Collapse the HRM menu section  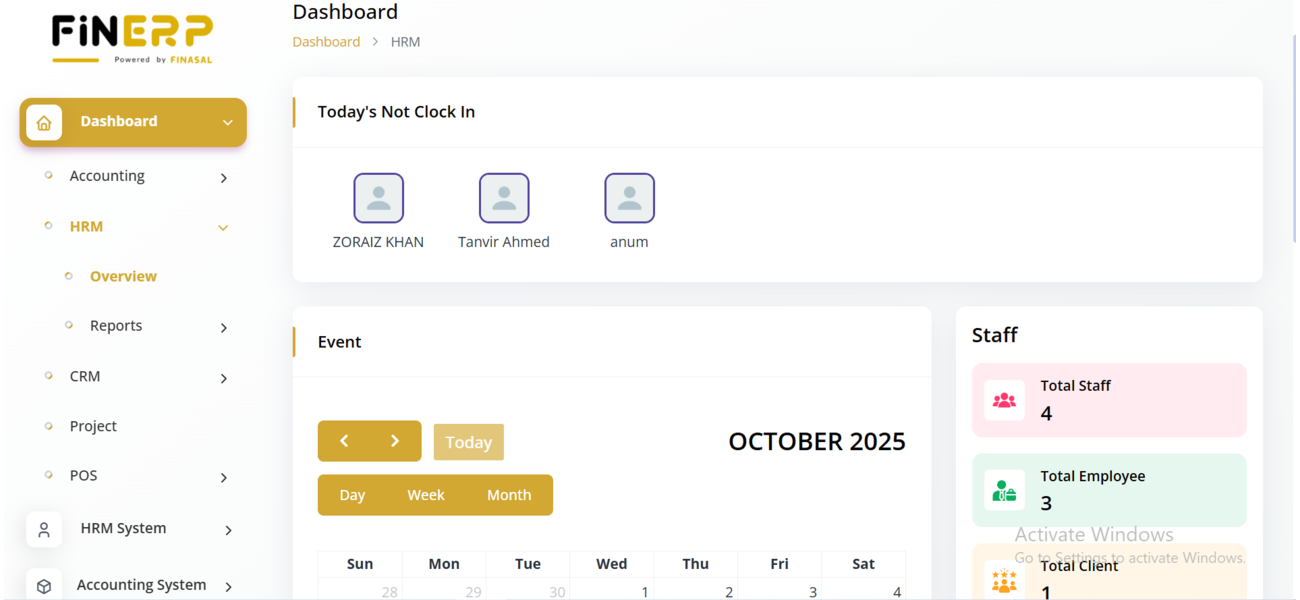[x=223, y=228]
